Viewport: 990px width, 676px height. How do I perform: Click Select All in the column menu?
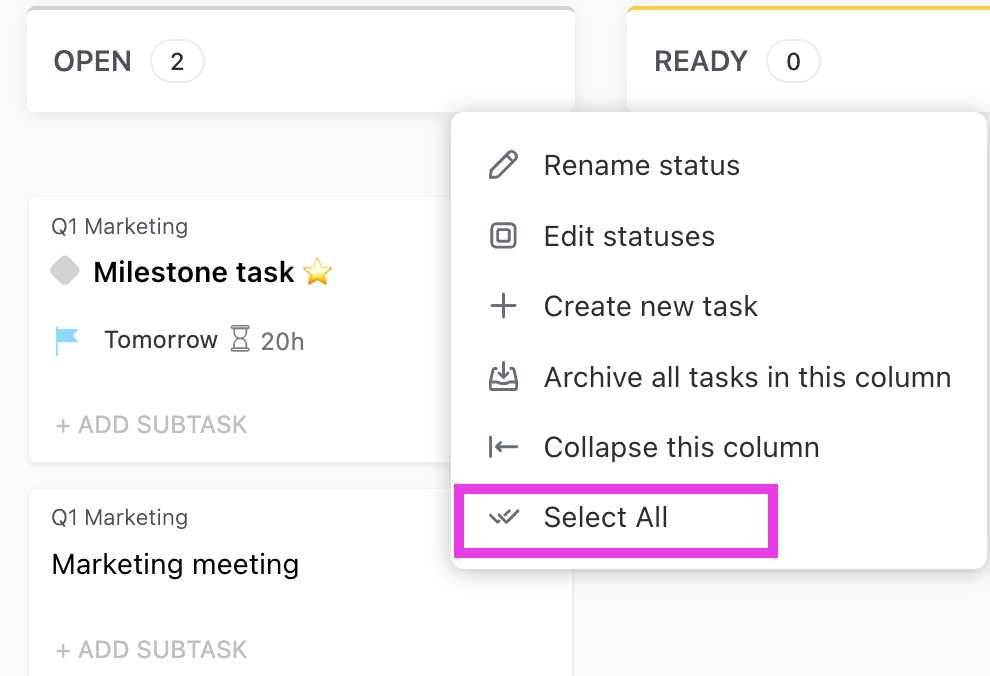[605, 517]
